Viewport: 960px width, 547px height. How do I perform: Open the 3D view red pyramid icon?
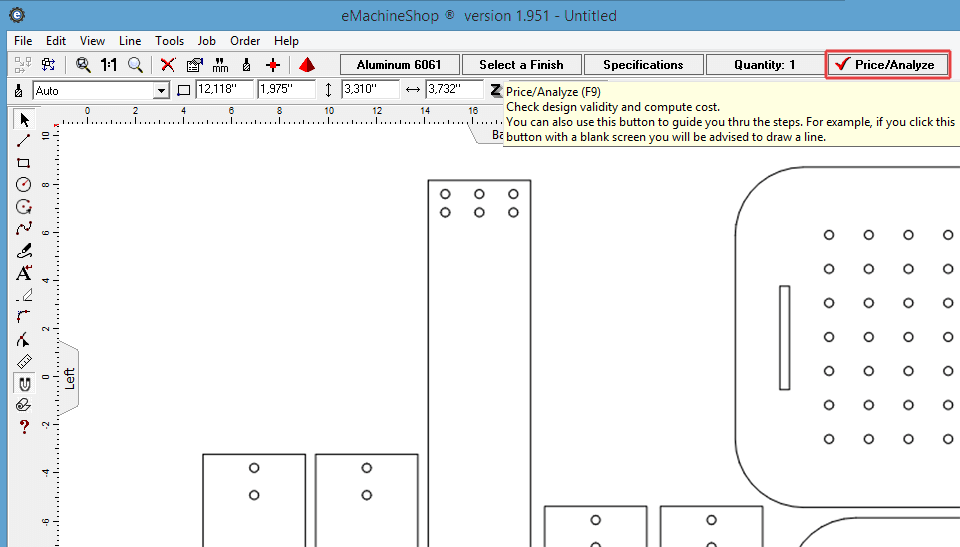307,65
